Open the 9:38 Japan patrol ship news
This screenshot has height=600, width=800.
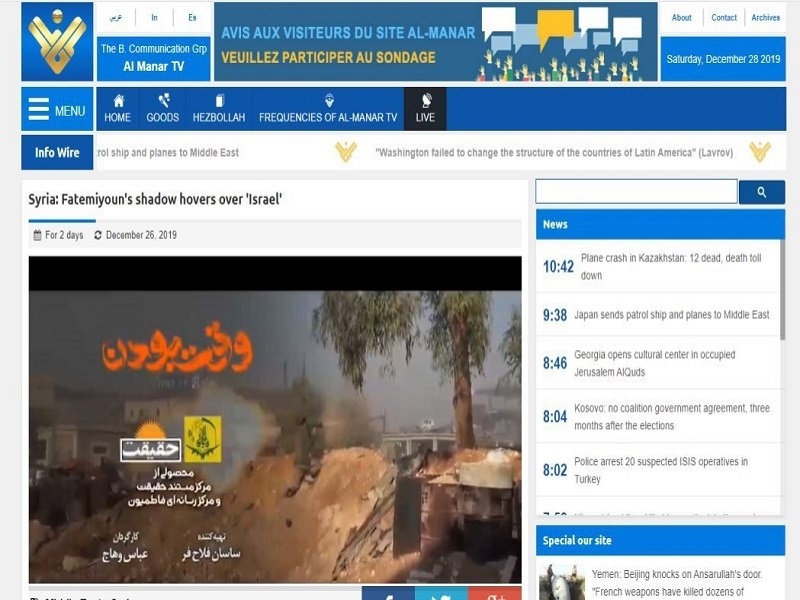point(658,315)
